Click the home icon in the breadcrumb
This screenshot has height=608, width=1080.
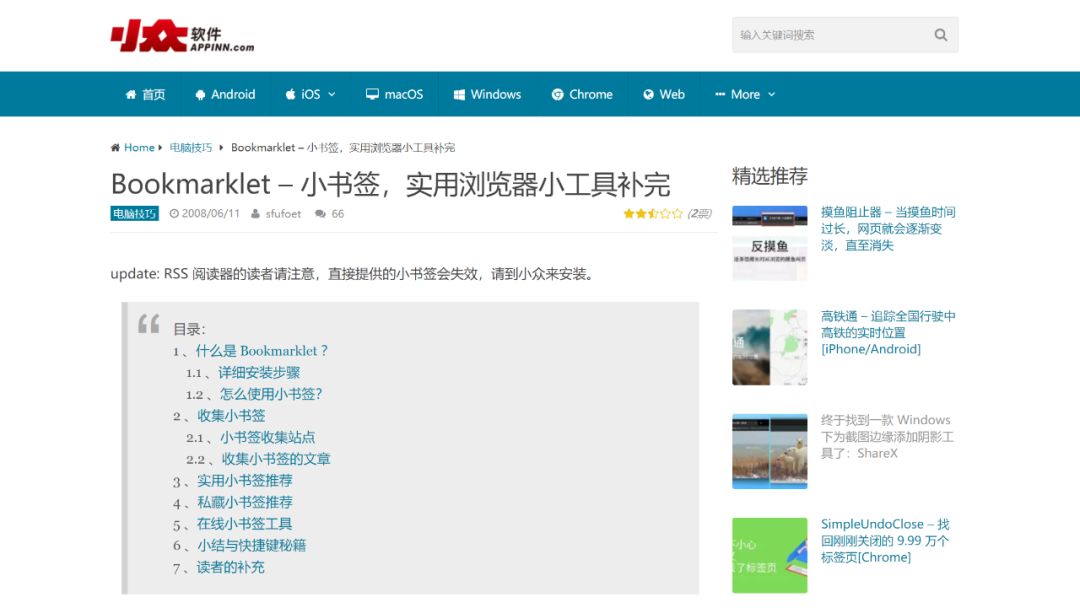[x=114, y=147]
